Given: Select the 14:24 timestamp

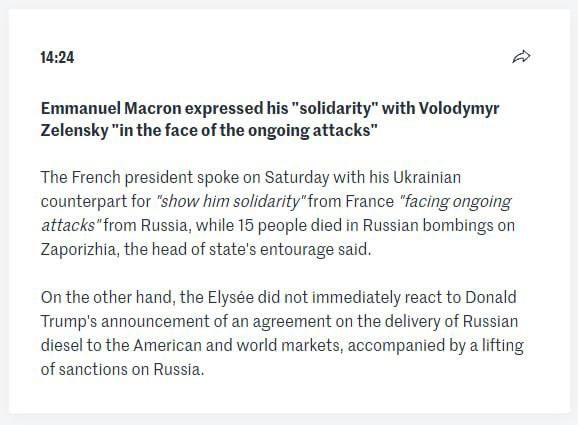Looking at the screenshot, I should click(57, 58).
